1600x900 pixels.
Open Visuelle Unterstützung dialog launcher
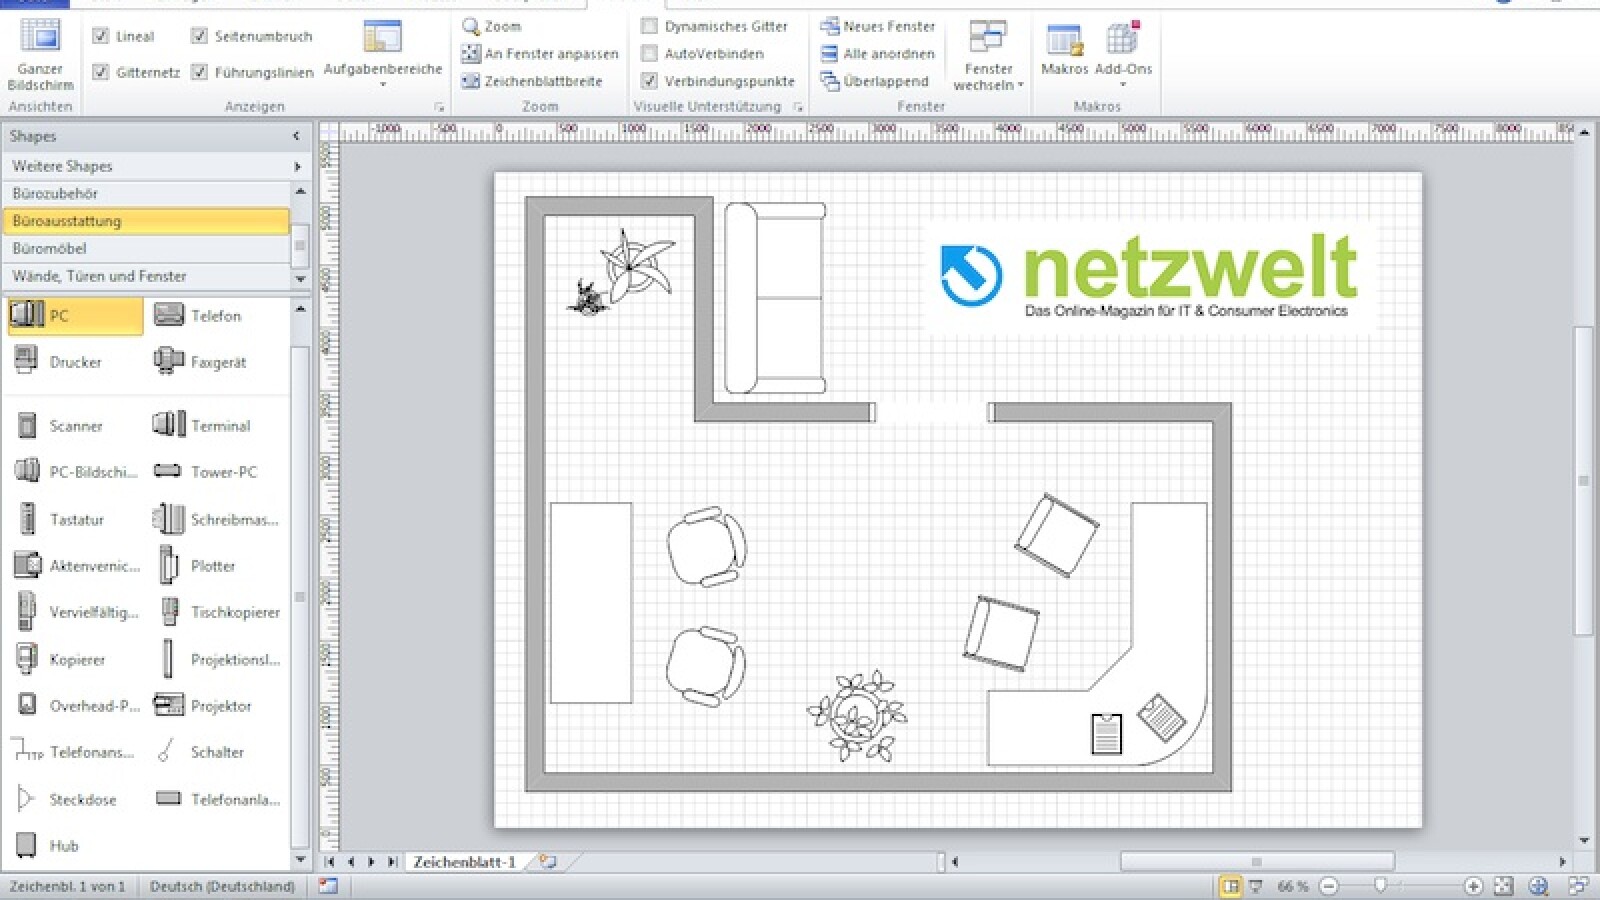point(798,107)
